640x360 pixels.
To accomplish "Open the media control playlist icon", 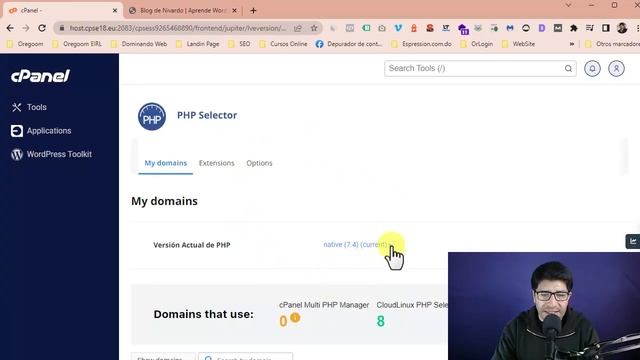I will pyautogui.click(x=590, y=28).
